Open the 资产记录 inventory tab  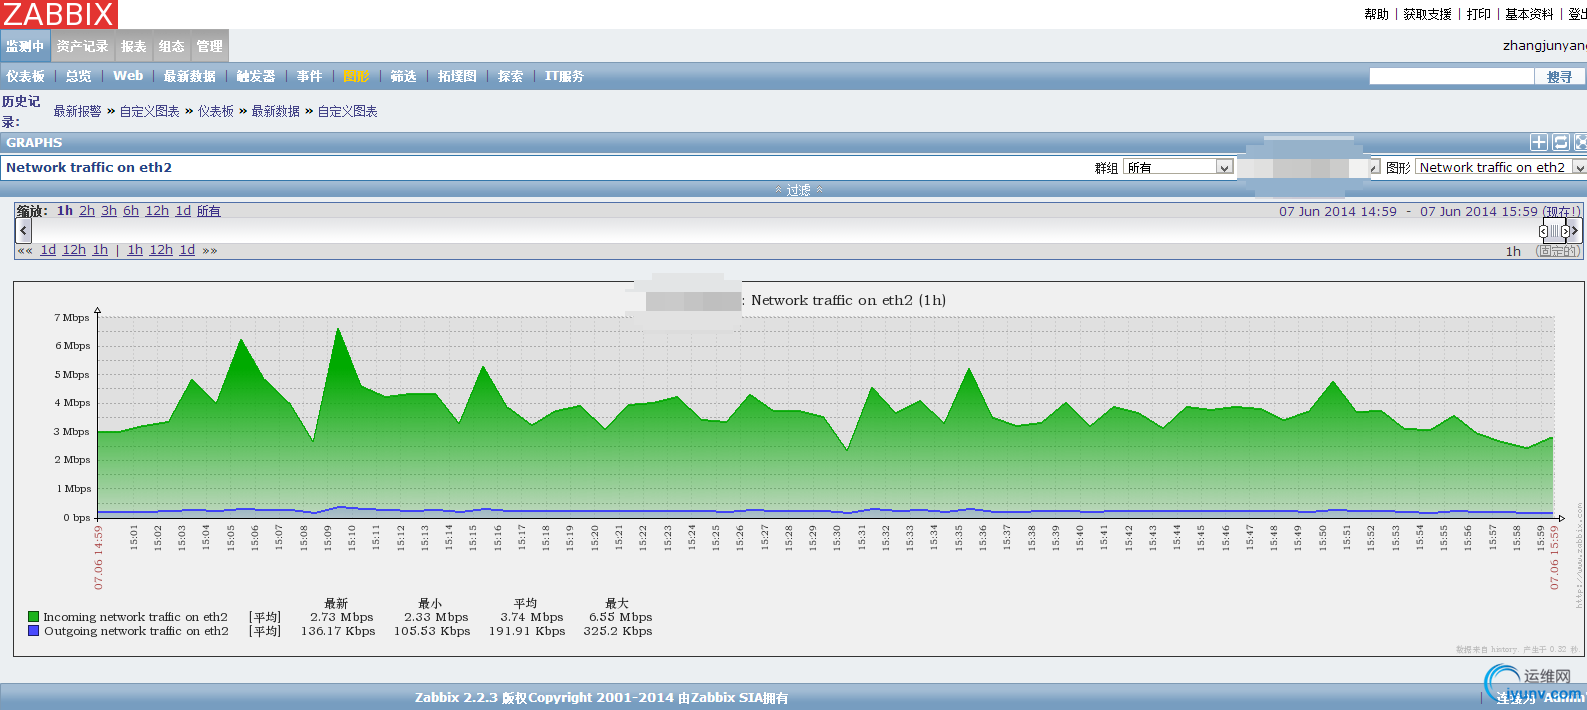point(82,47)
